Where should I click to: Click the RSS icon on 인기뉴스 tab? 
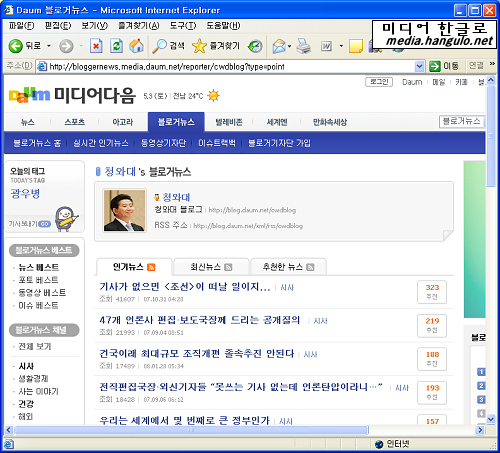pos(151,267)
